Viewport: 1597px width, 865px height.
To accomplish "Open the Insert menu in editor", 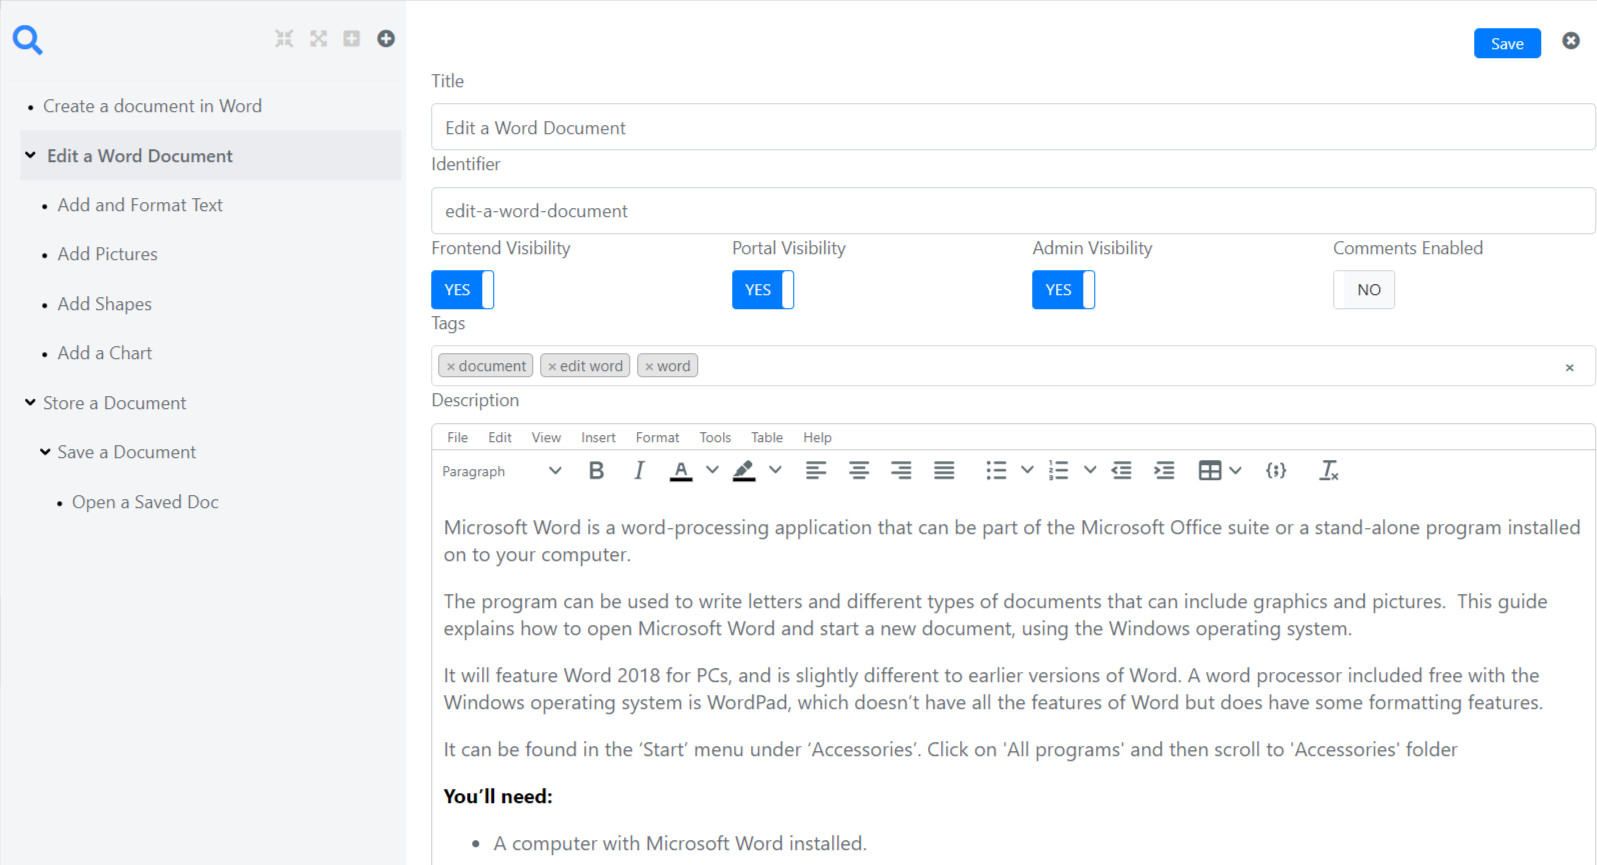I will click(598, 438).
